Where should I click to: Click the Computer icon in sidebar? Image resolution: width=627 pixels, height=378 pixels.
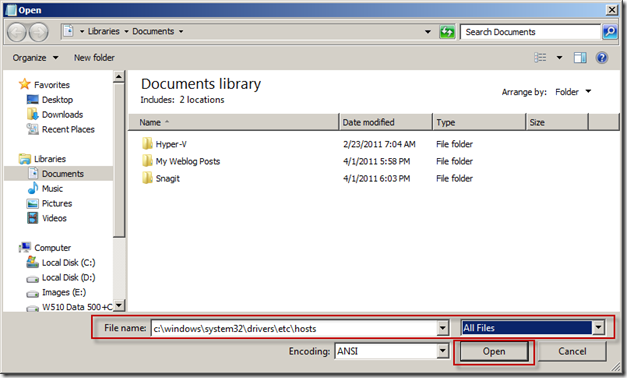click(24, 247)
